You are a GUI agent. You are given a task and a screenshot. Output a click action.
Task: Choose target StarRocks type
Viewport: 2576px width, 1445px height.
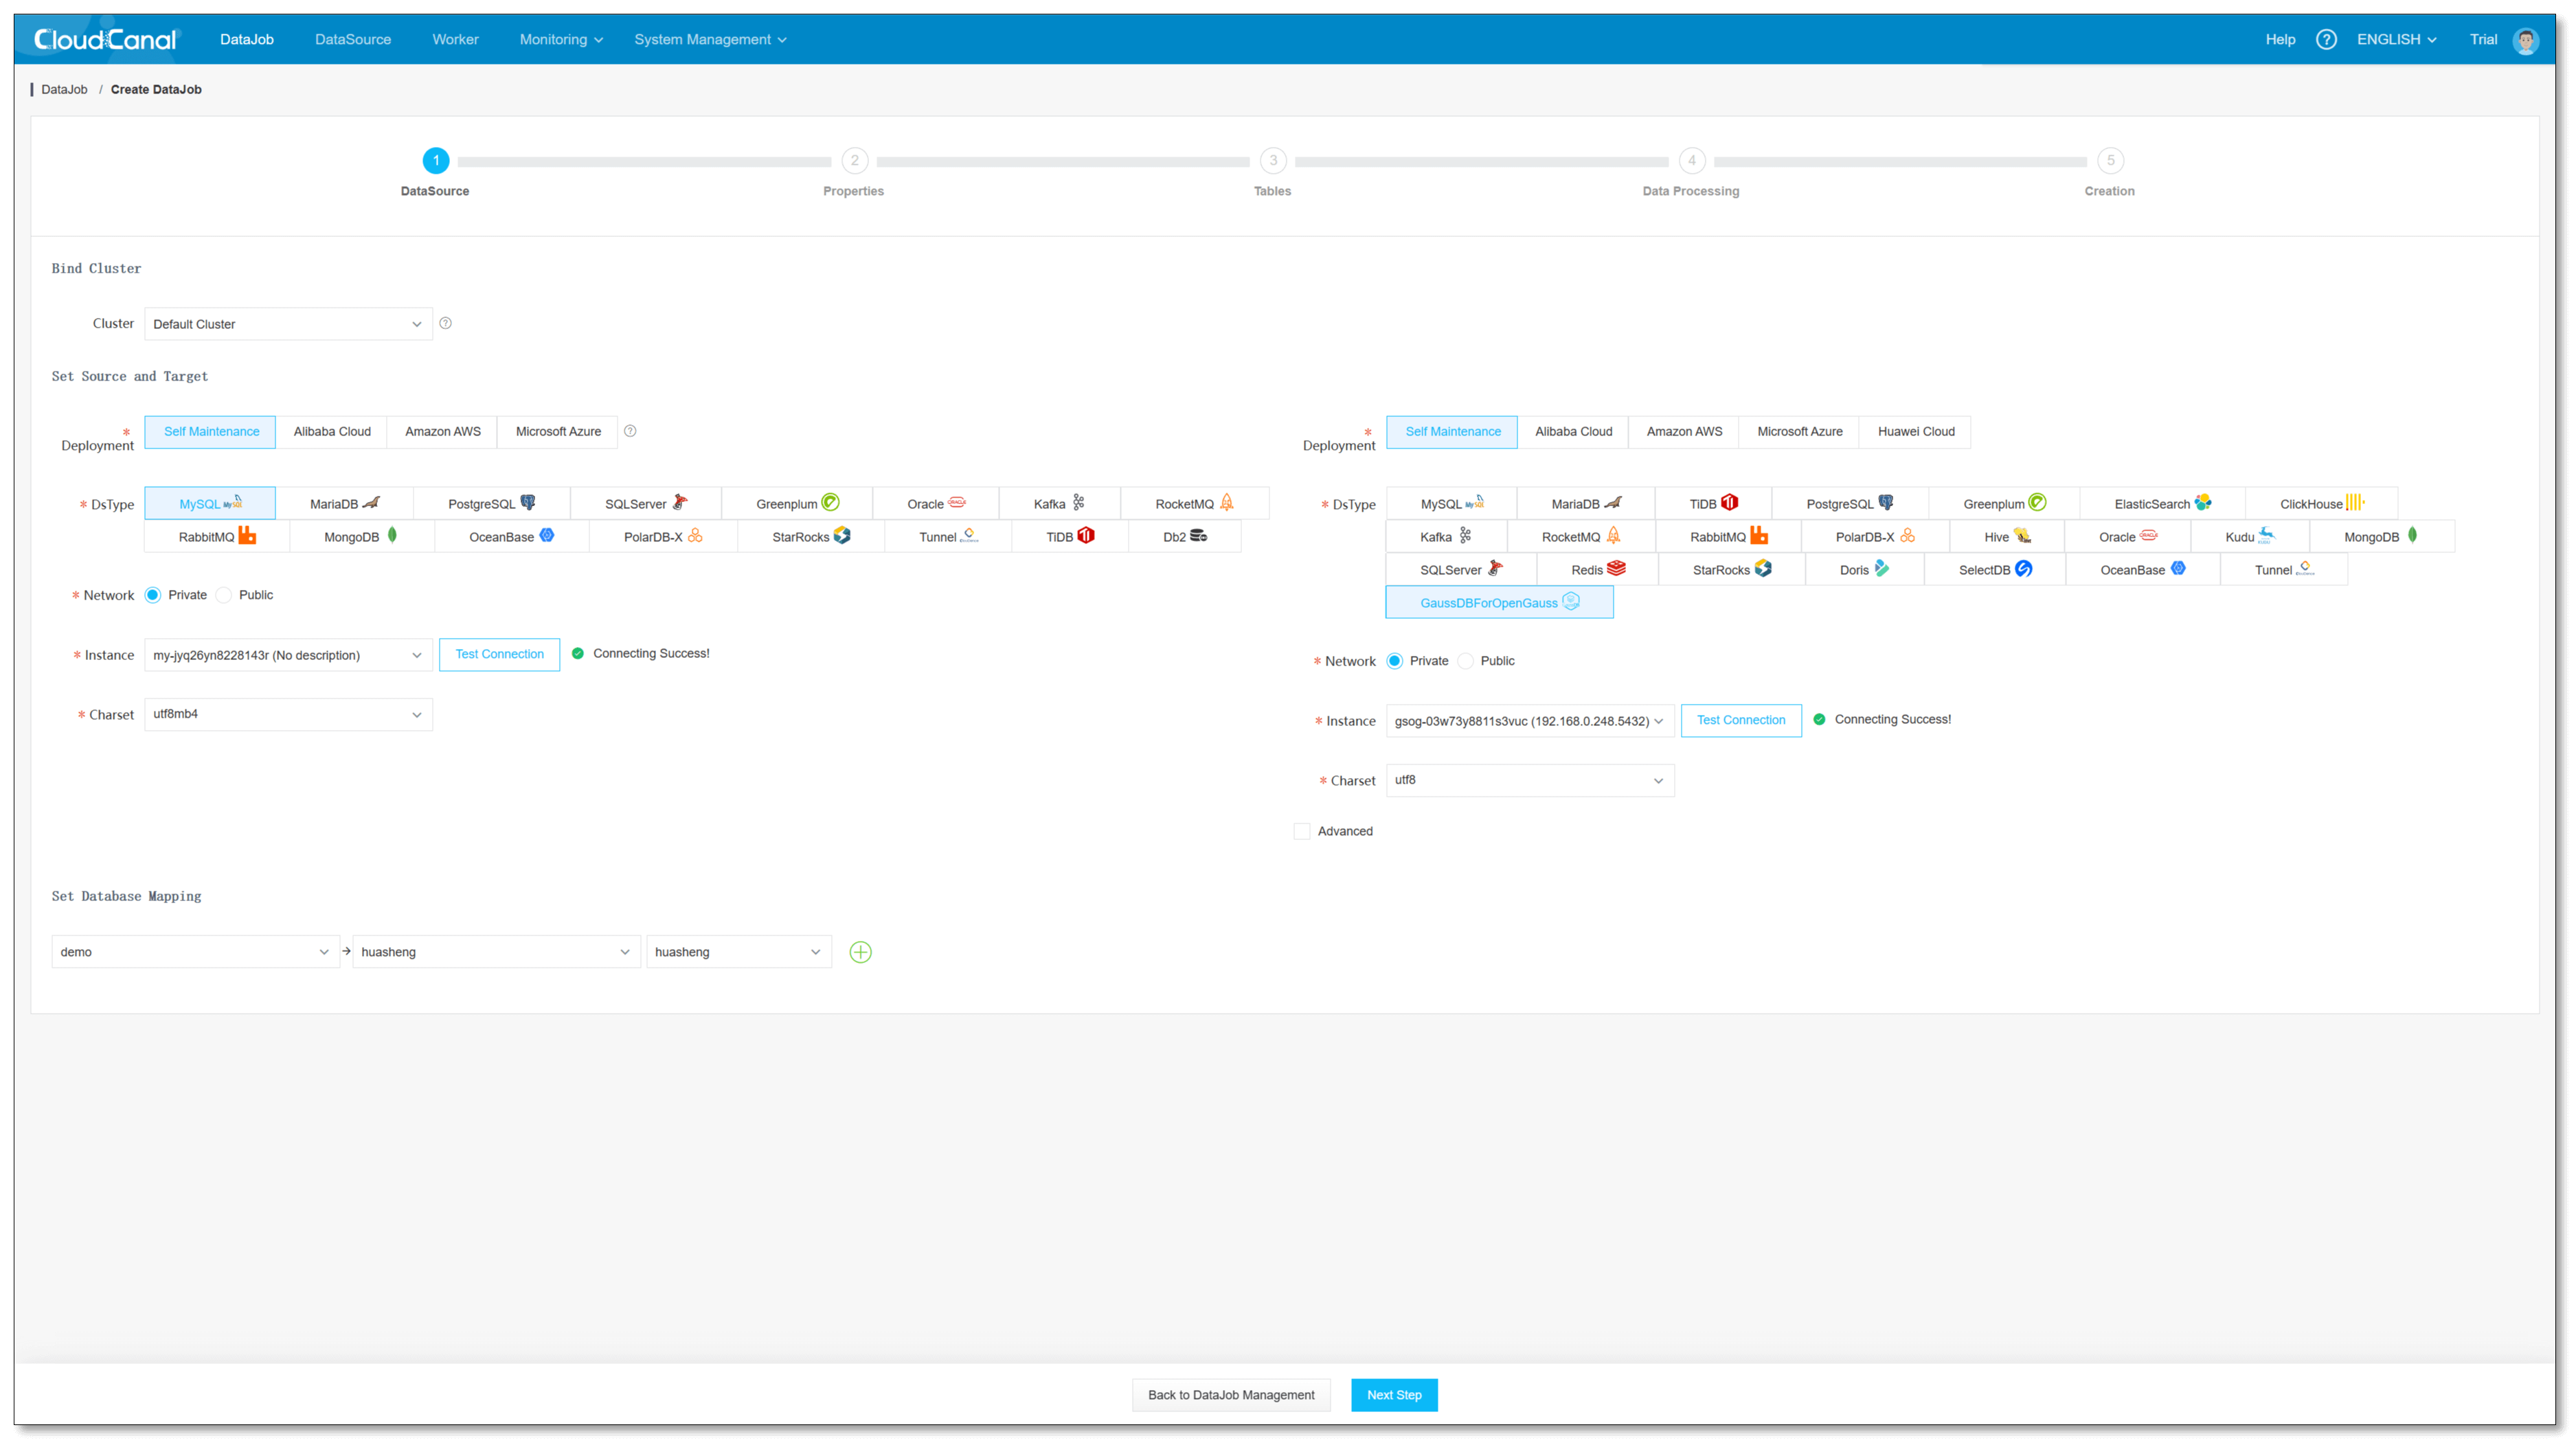pyautogui.click(x=1731, y=570)
